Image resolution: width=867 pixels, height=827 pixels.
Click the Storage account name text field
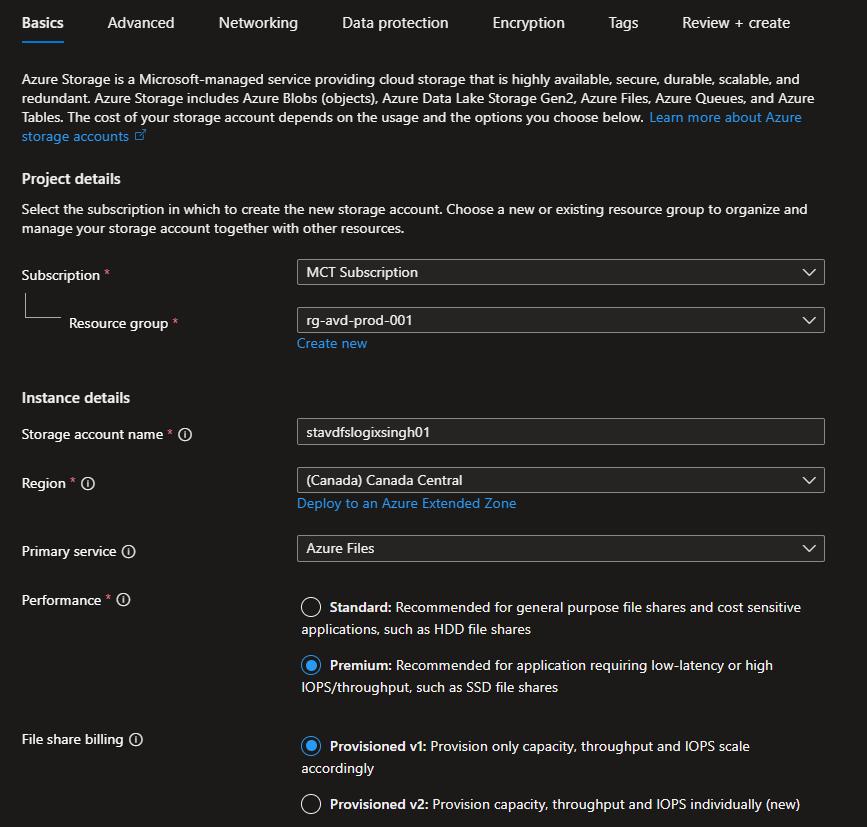coord(560,431)
